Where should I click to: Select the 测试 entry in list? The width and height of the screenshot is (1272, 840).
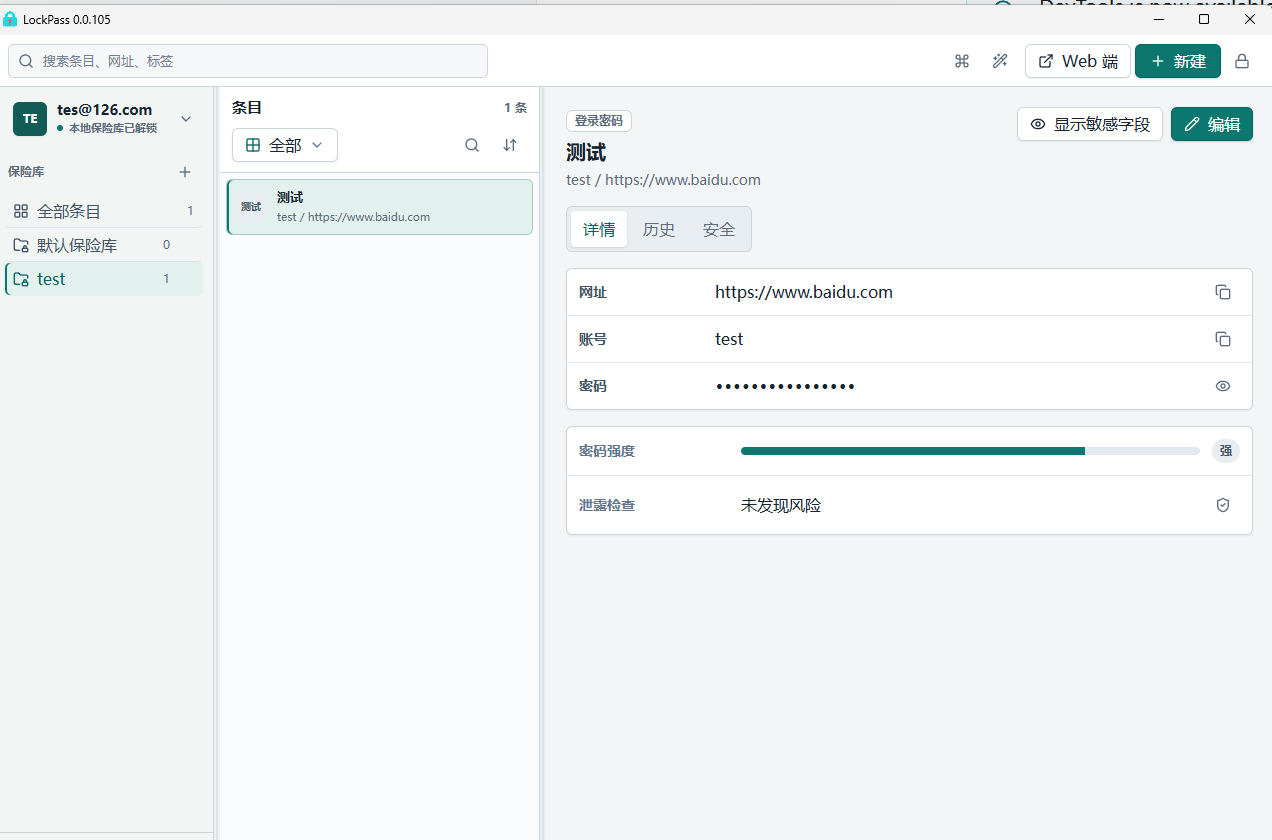click(x=380, y=207)
